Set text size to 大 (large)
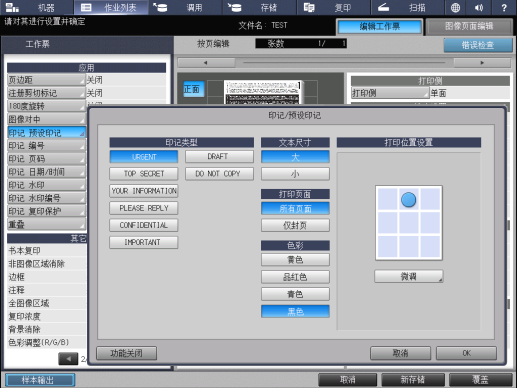This screenshot has height=388, width=517. pos(295,157)
